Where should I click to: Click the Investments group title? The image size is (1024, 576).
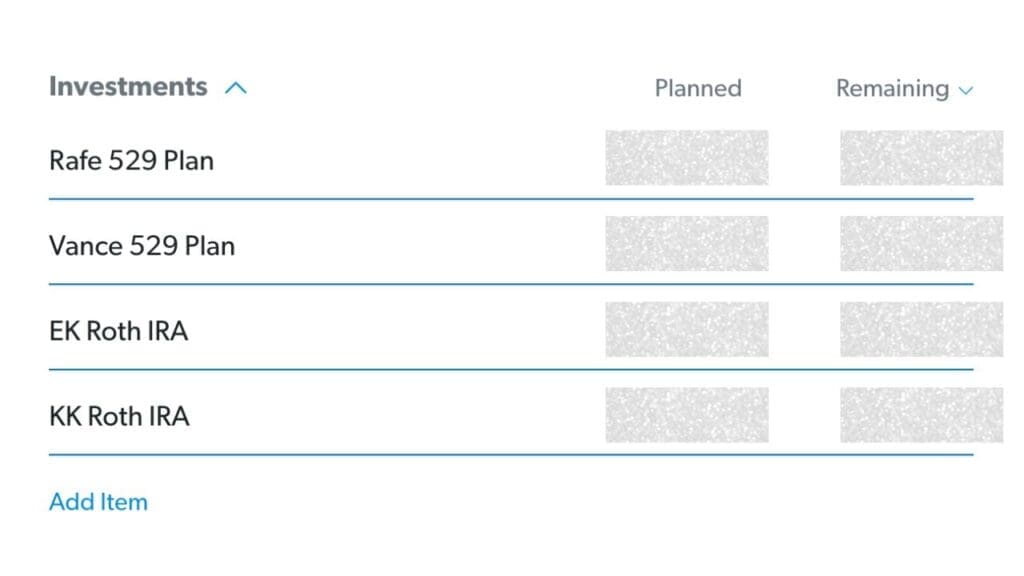click(128, 87)
